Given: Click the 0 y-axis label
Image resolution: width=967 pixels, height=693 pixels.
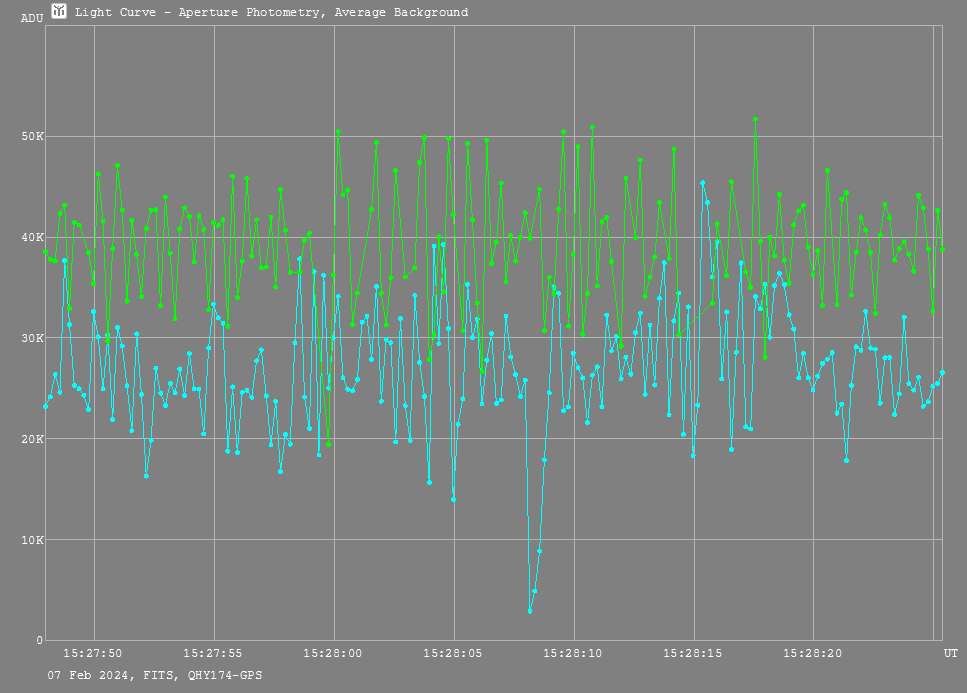Looking at the screenshot, I should (40, 641).
